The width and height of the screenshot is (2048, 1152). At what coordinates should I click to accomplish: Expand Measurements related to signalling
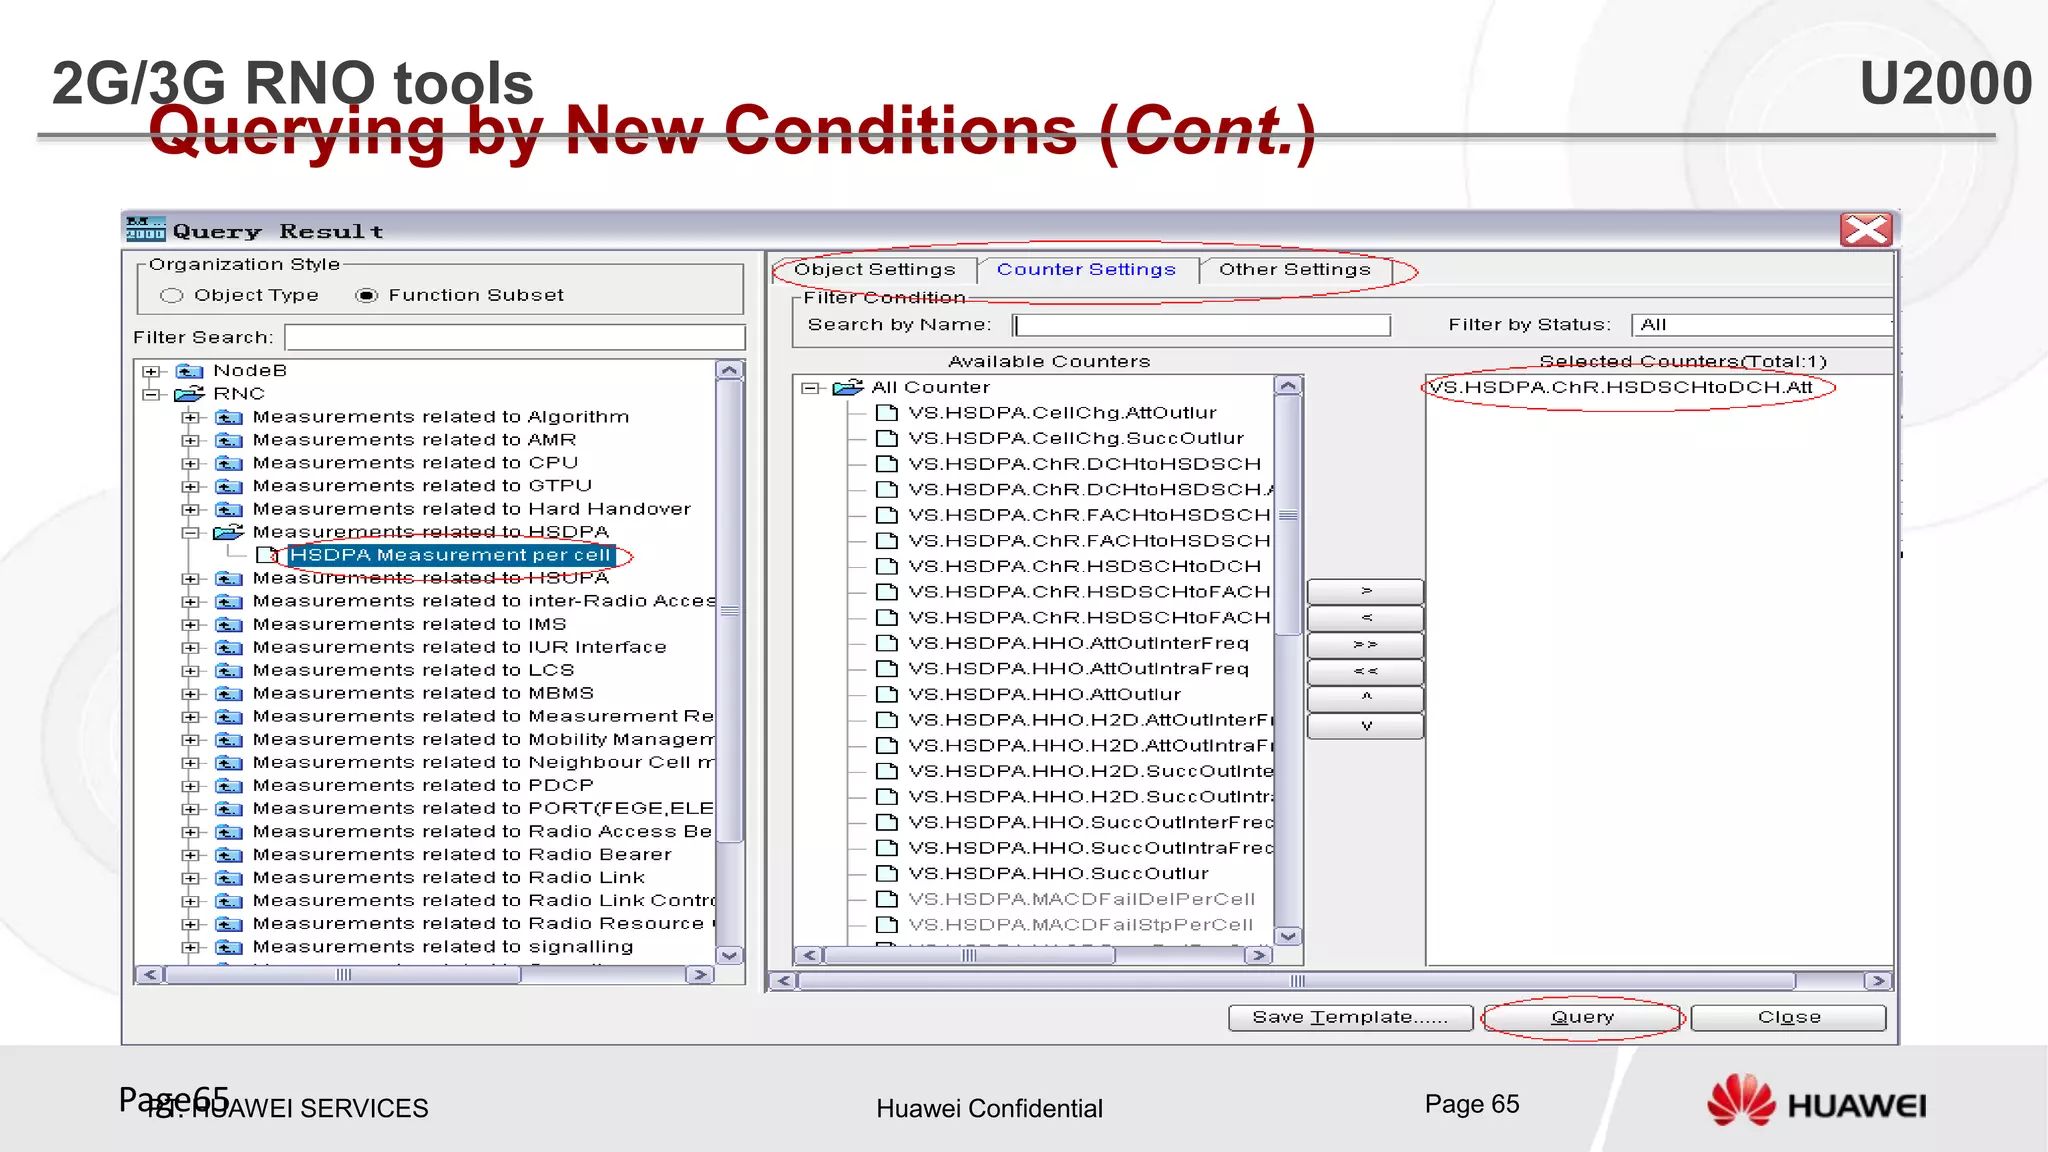[190, 947]
